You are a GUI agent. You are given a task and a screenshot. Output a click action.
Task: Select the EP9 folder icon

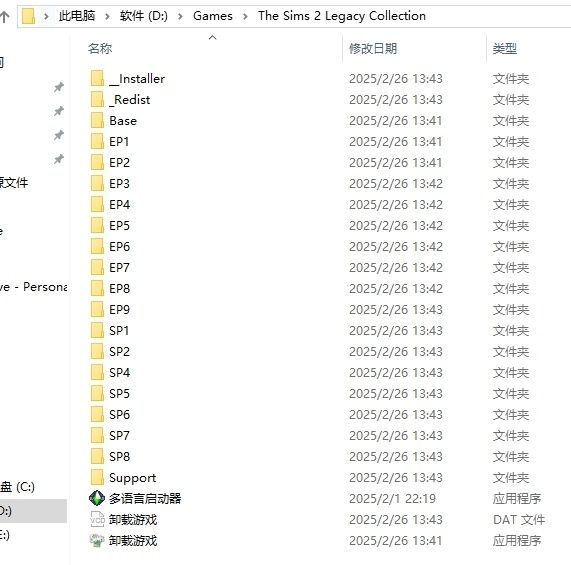97,309
